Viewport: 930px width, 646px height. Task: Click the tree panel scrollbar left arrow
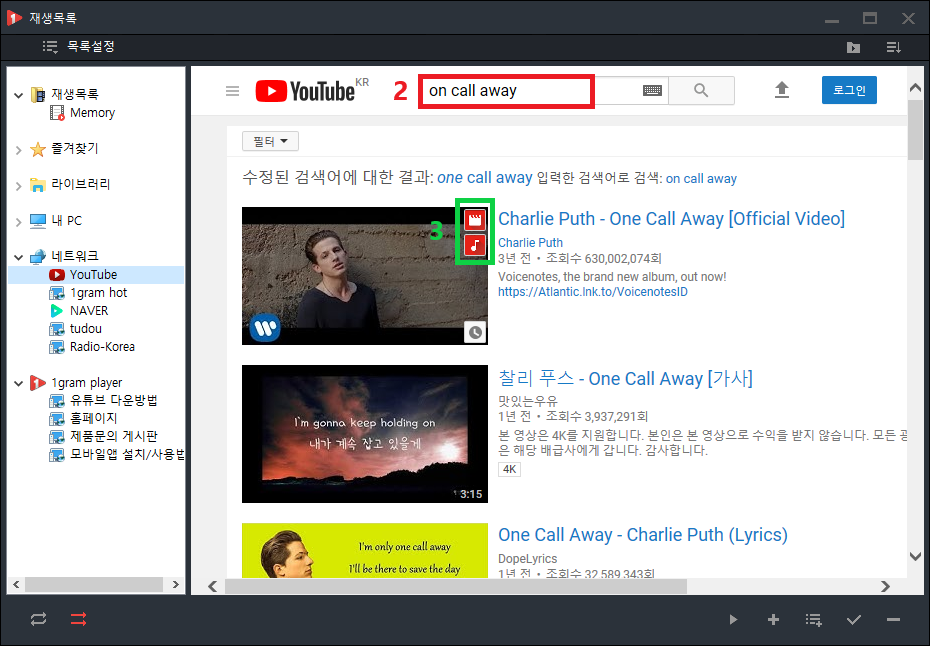pos(16,584)
